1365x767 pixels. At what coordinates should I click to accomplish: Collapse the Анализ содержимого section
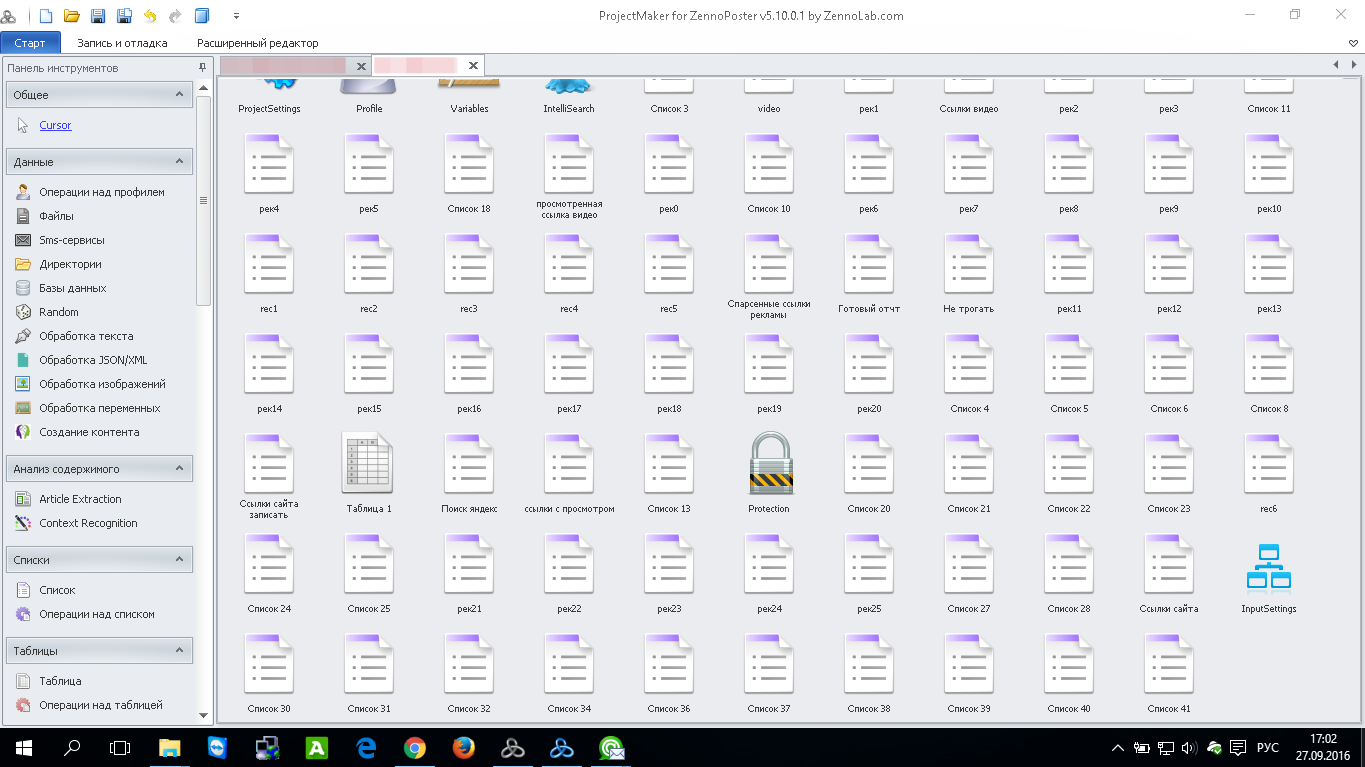179,469
